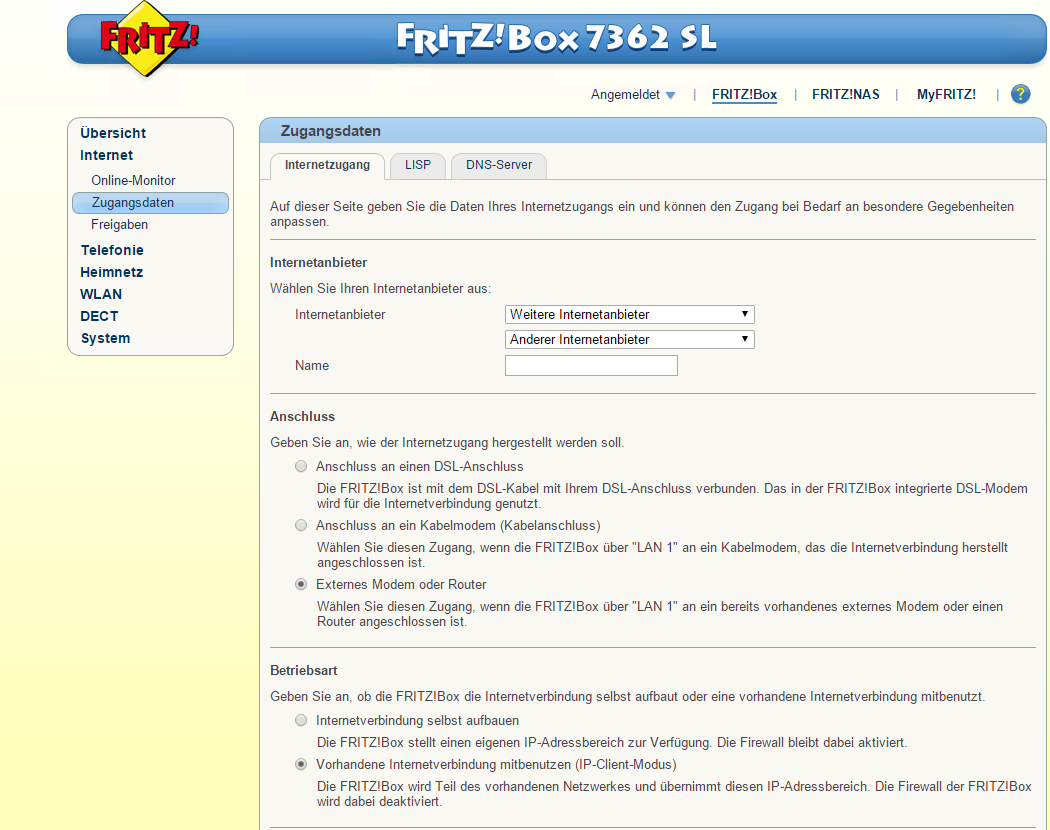This screenshot has width=1050, height=830.
Task: Click the Betriebsart section heading
Action: (x=303, y=670)
